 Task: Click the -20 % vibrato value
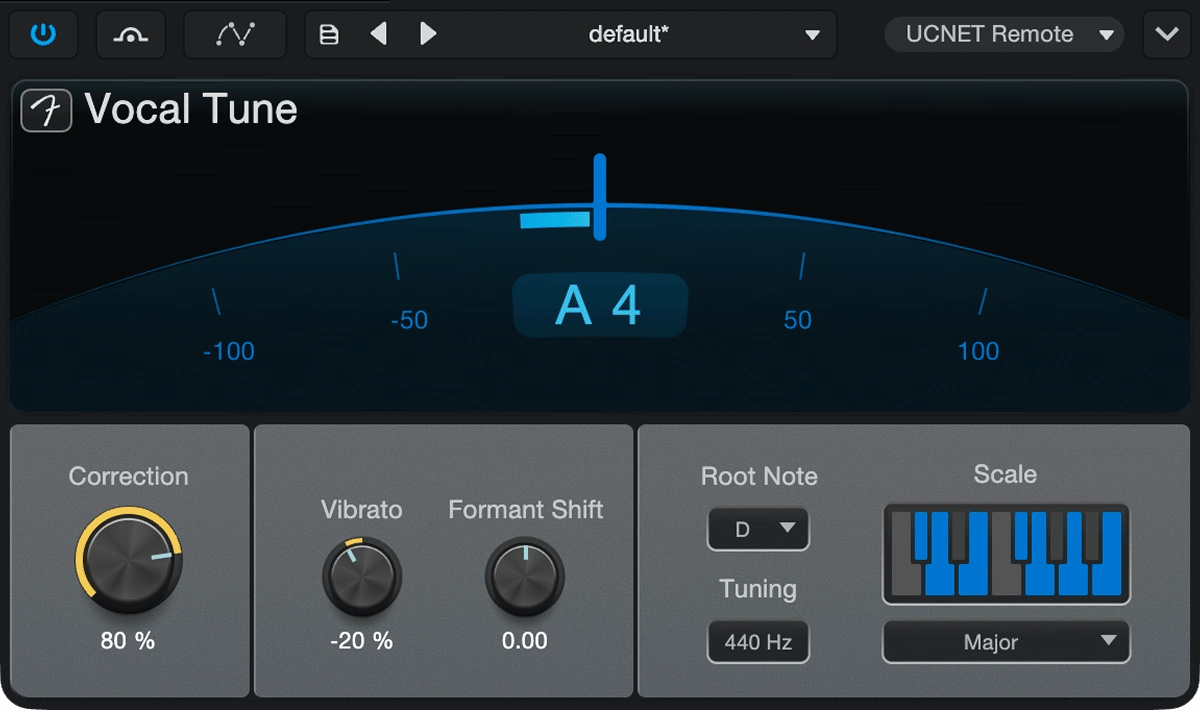pyautogui.click(x=361, y=641)
